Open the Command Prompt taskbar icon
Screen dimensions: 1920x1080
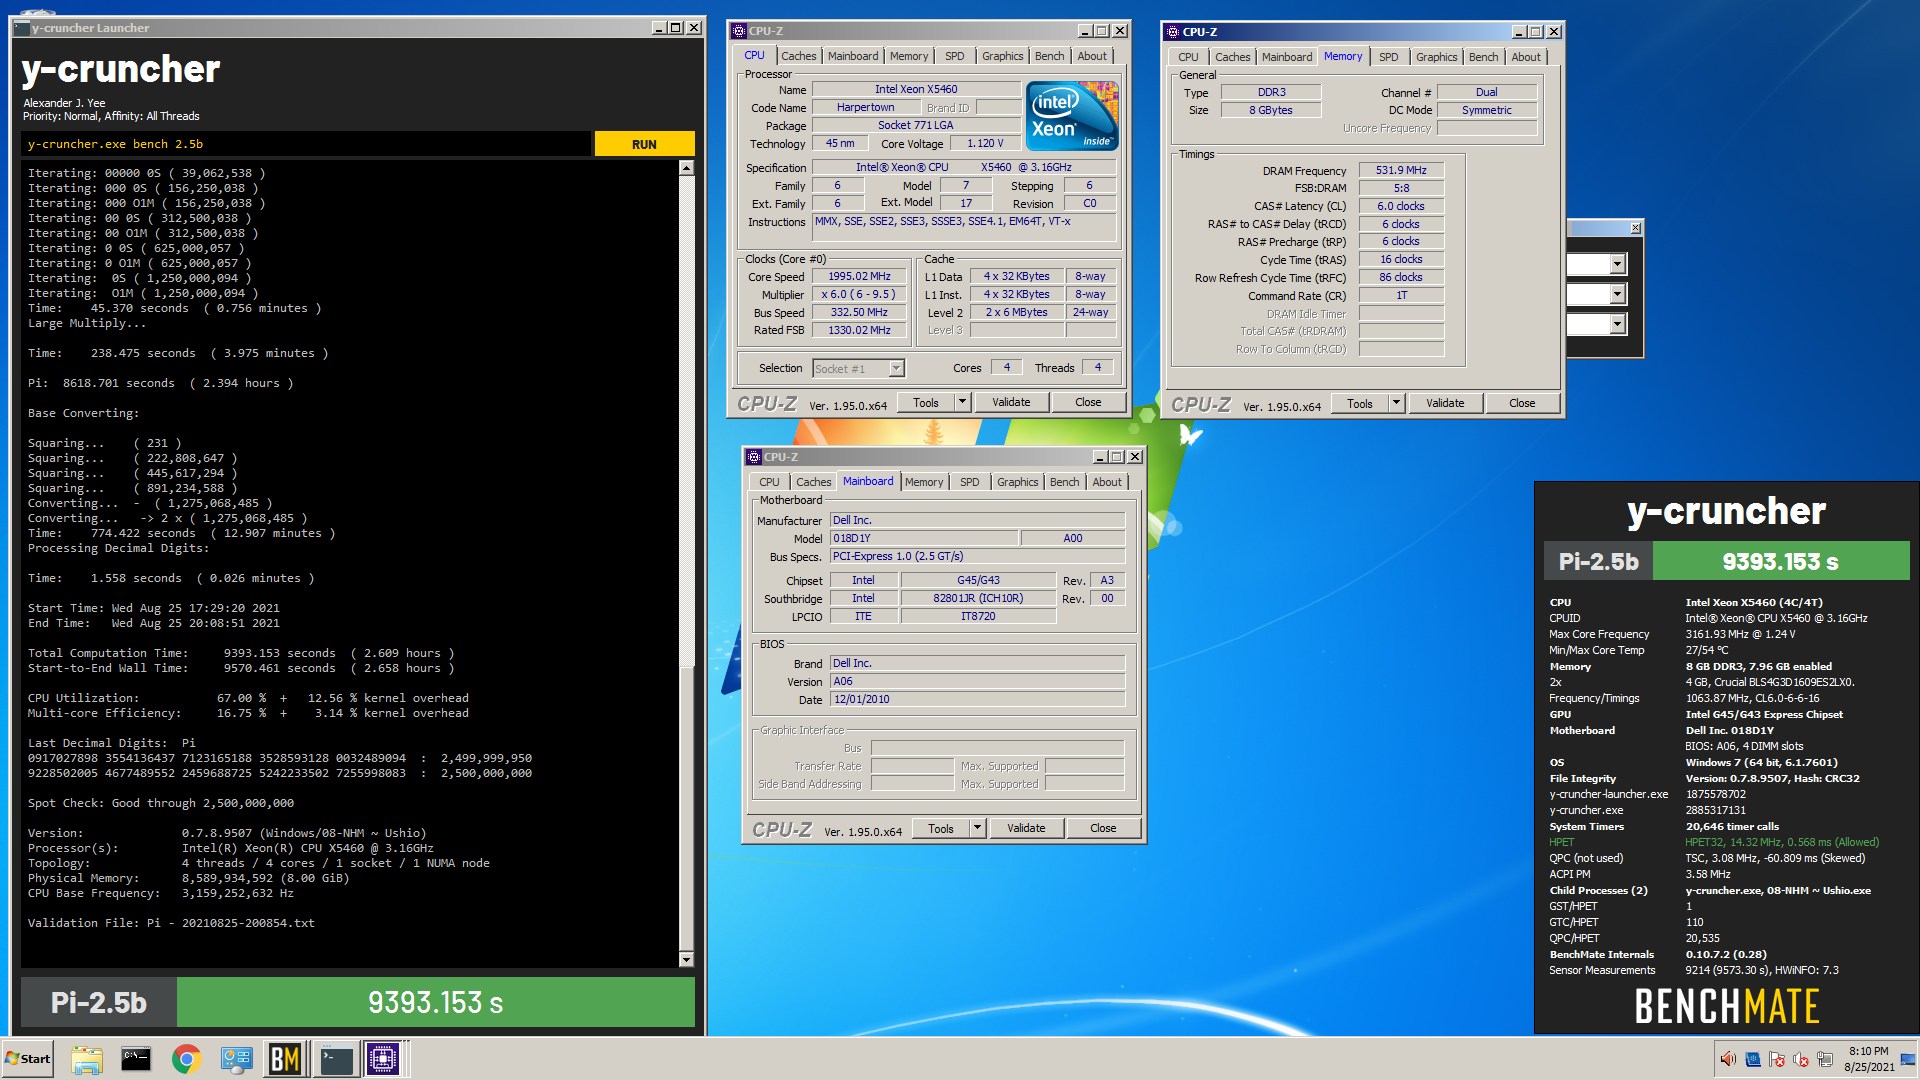click(136, 1059)
